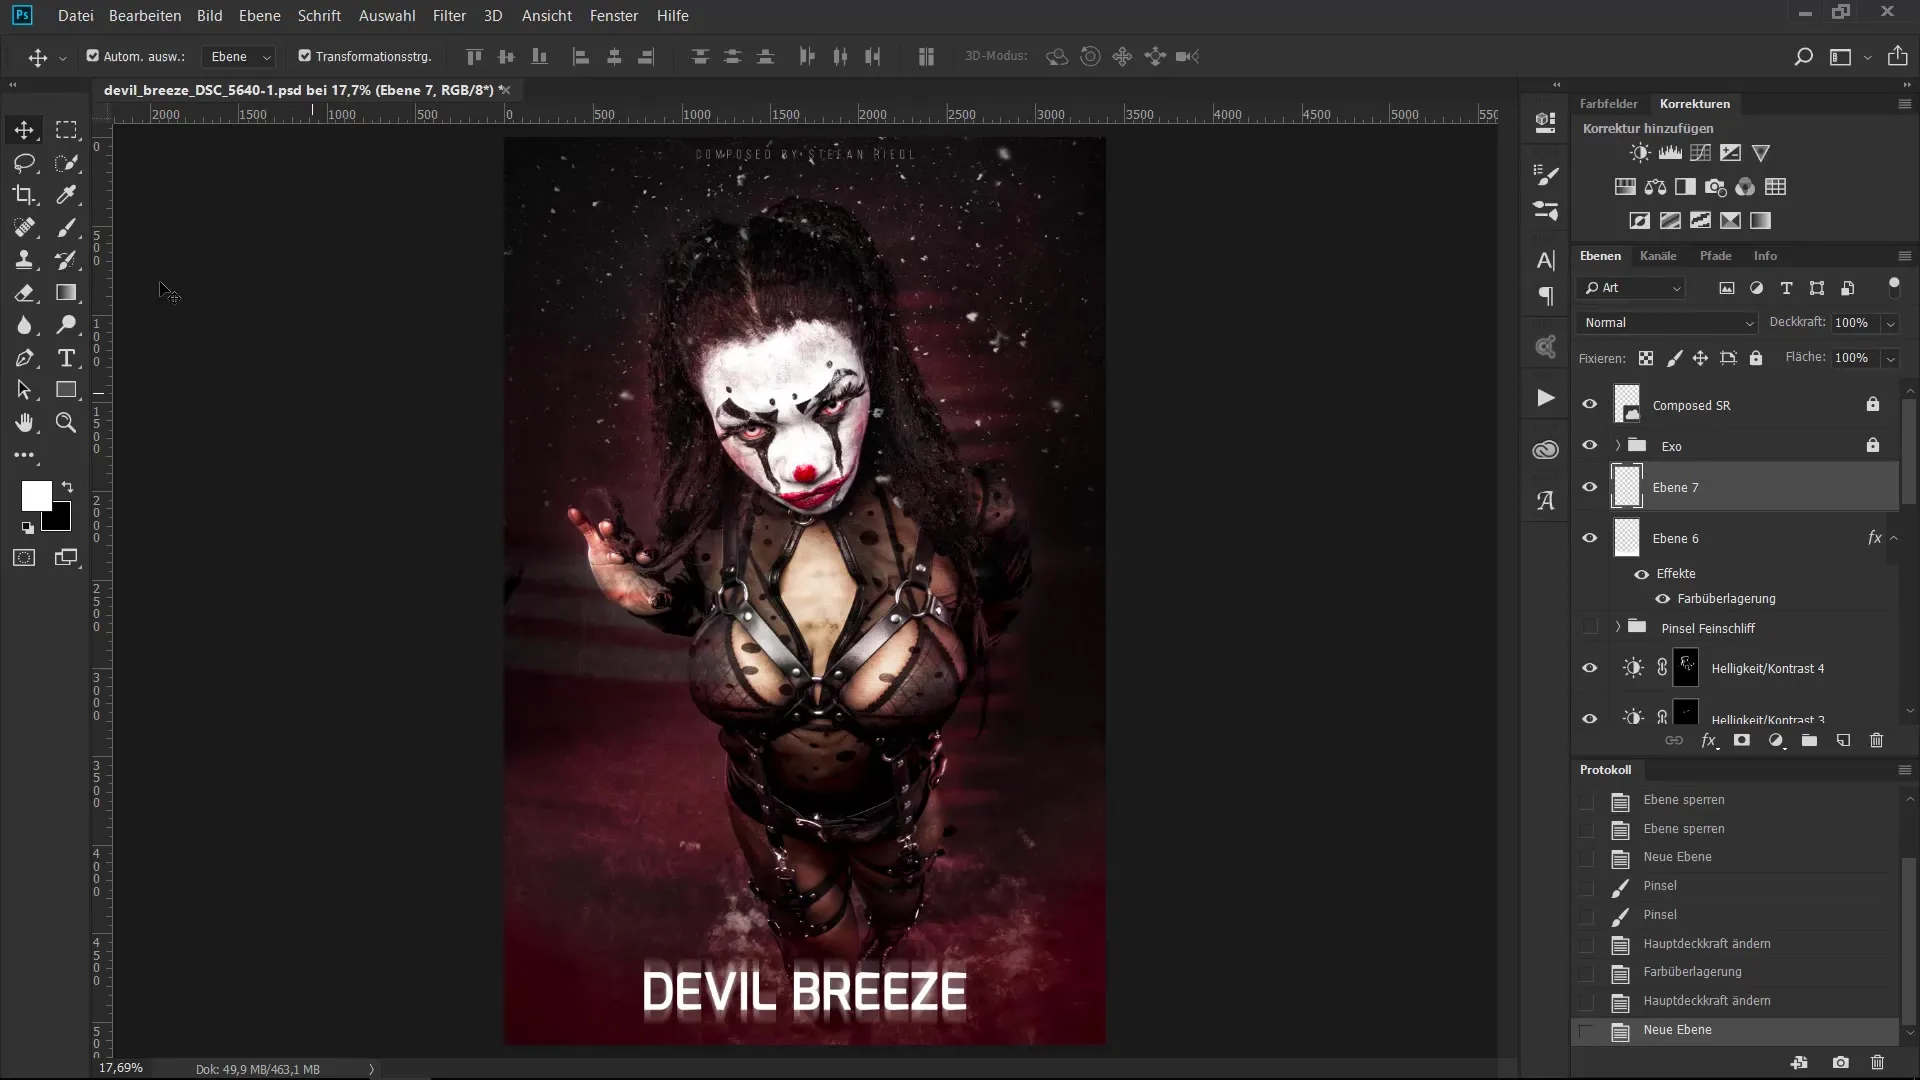Image resolution: width=1920 pixels, height=1080 pixels.
Task: Open the foreground color picker
Action: pos(36,496)
